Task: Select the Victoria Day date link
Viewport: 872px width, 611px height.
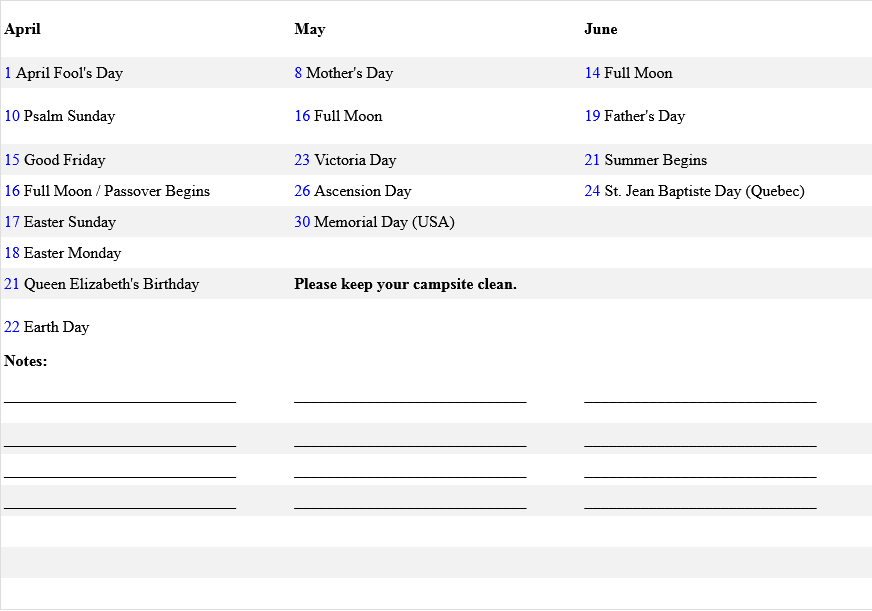Action: 302,160
